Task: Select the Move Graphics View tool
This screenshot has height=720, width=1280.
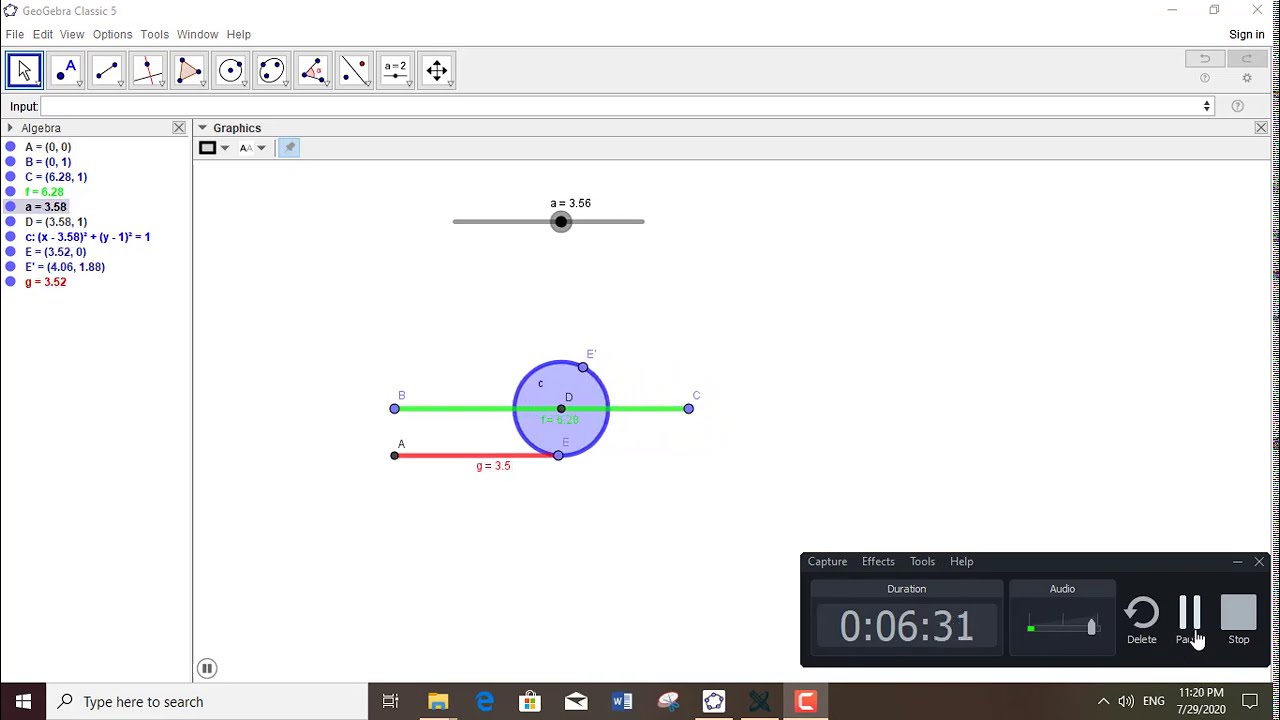Action: pyautogui.click(x=437, y=70)
